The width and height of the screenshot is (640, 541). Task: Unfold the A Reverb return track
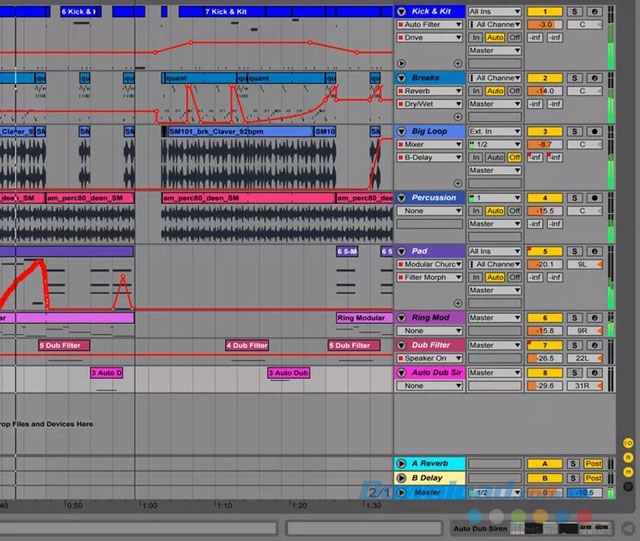point(403,464)
